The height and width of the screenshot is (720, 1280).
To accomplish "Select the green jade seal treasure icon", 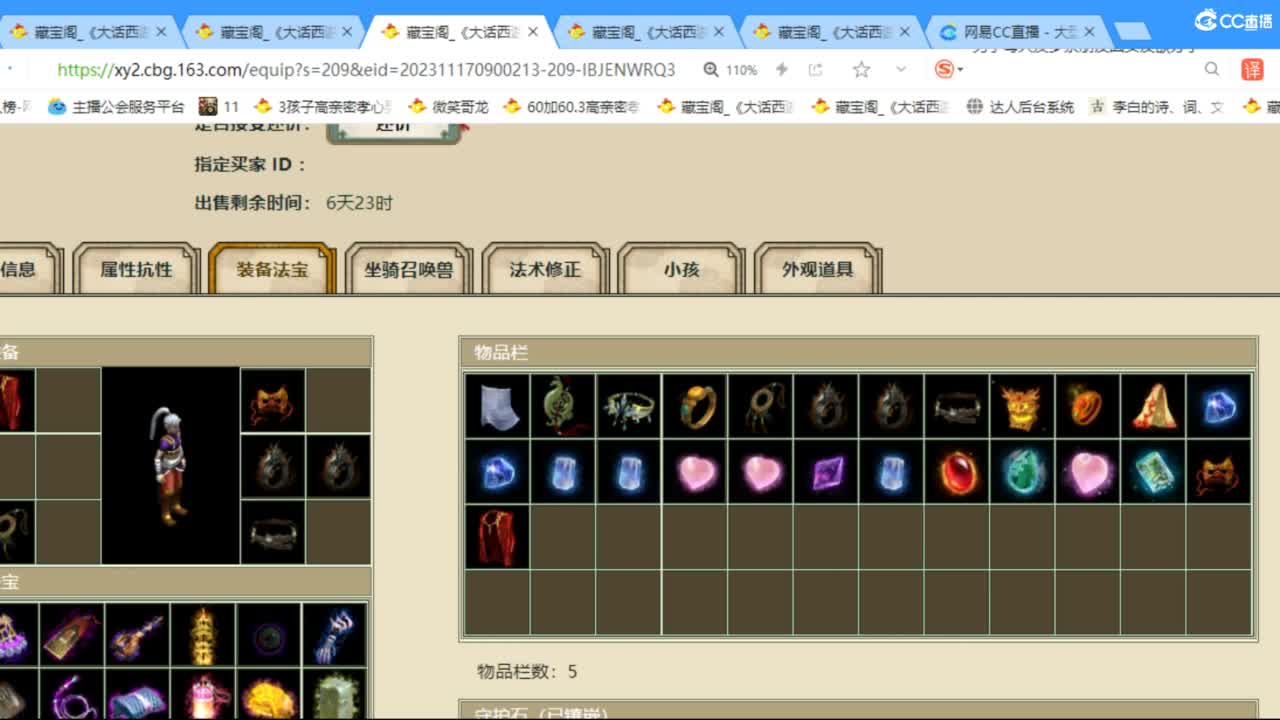I will pyautogui.click(x=335, y=694).
